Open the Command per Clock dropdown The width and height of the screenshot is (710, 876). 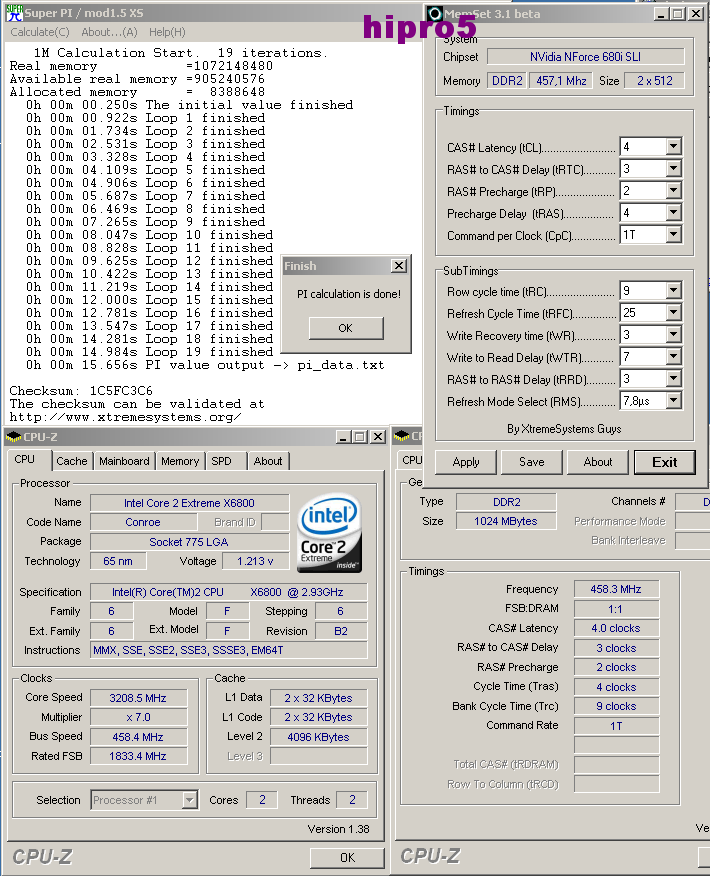click(x=674, y=235)
